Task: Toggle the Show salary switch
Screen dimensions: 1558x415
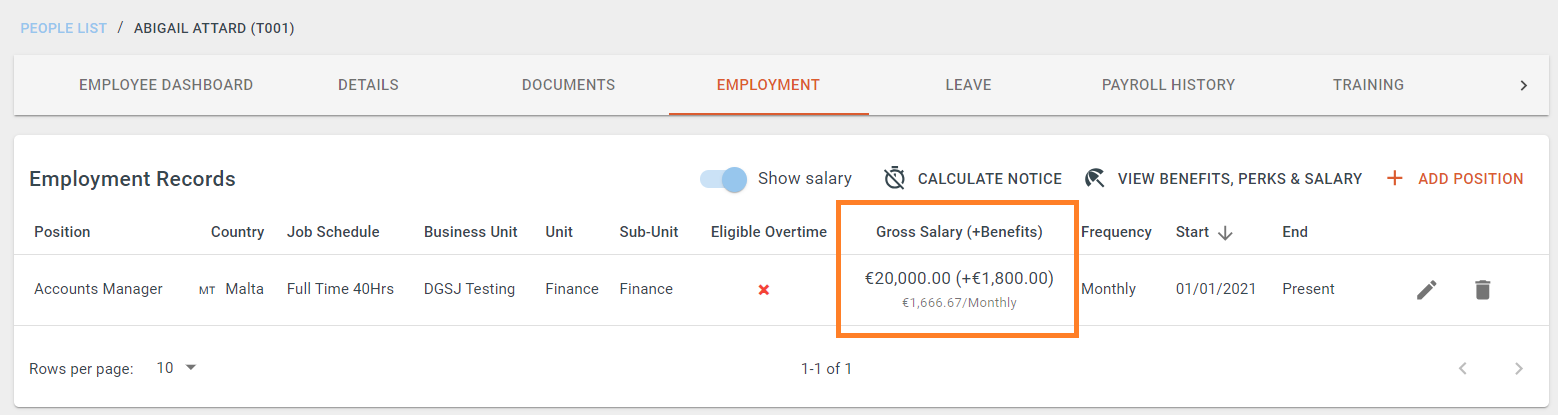Action: pos(724,179)
